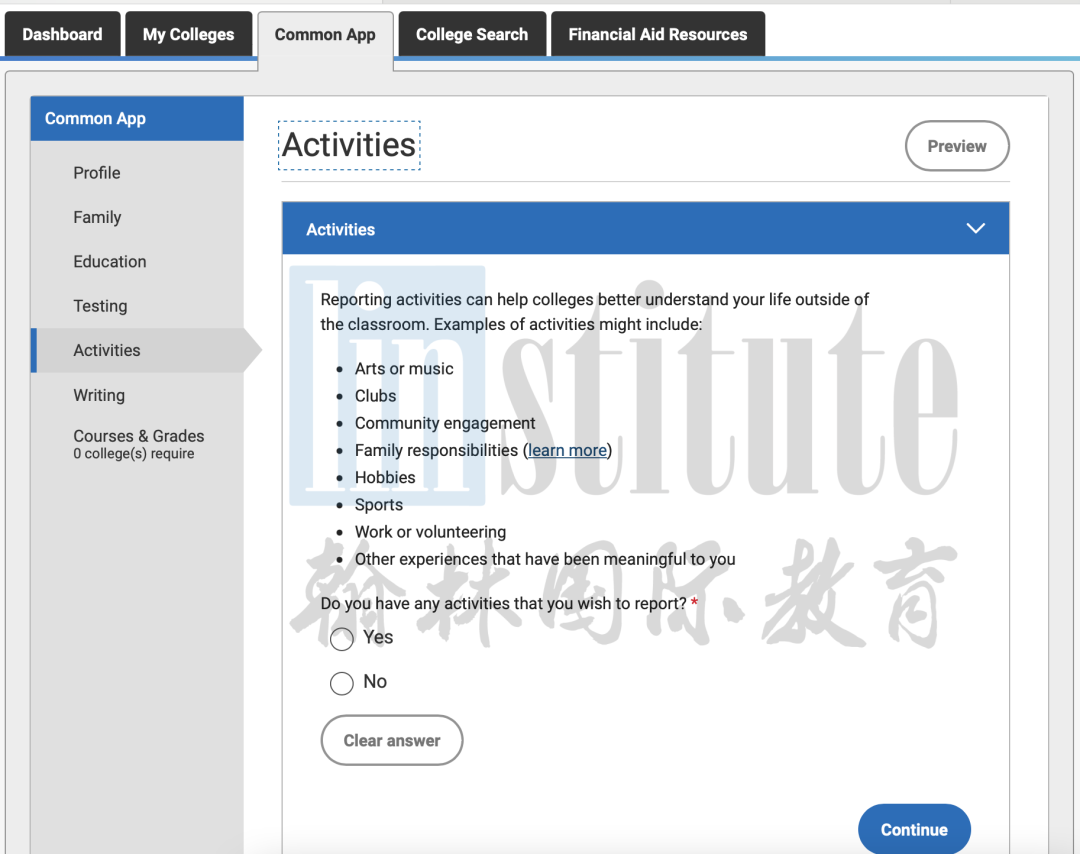1080x854 pixels.
Task: Click the 'Clubs' list item
Action: coord(375,396)
